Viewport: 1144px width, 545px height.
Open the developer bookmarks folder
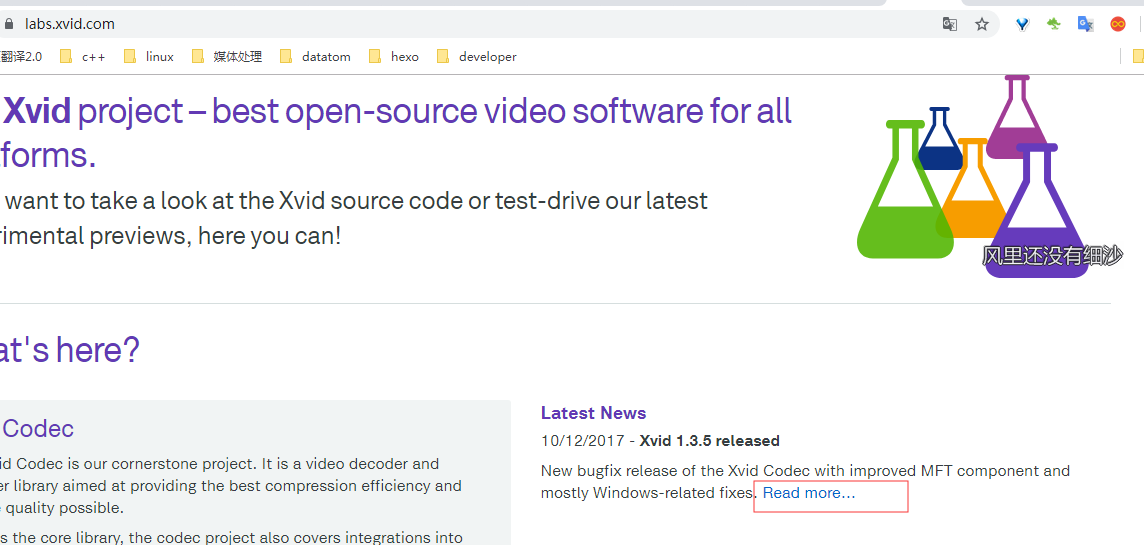pyautogui.click(x=476, y=56)
